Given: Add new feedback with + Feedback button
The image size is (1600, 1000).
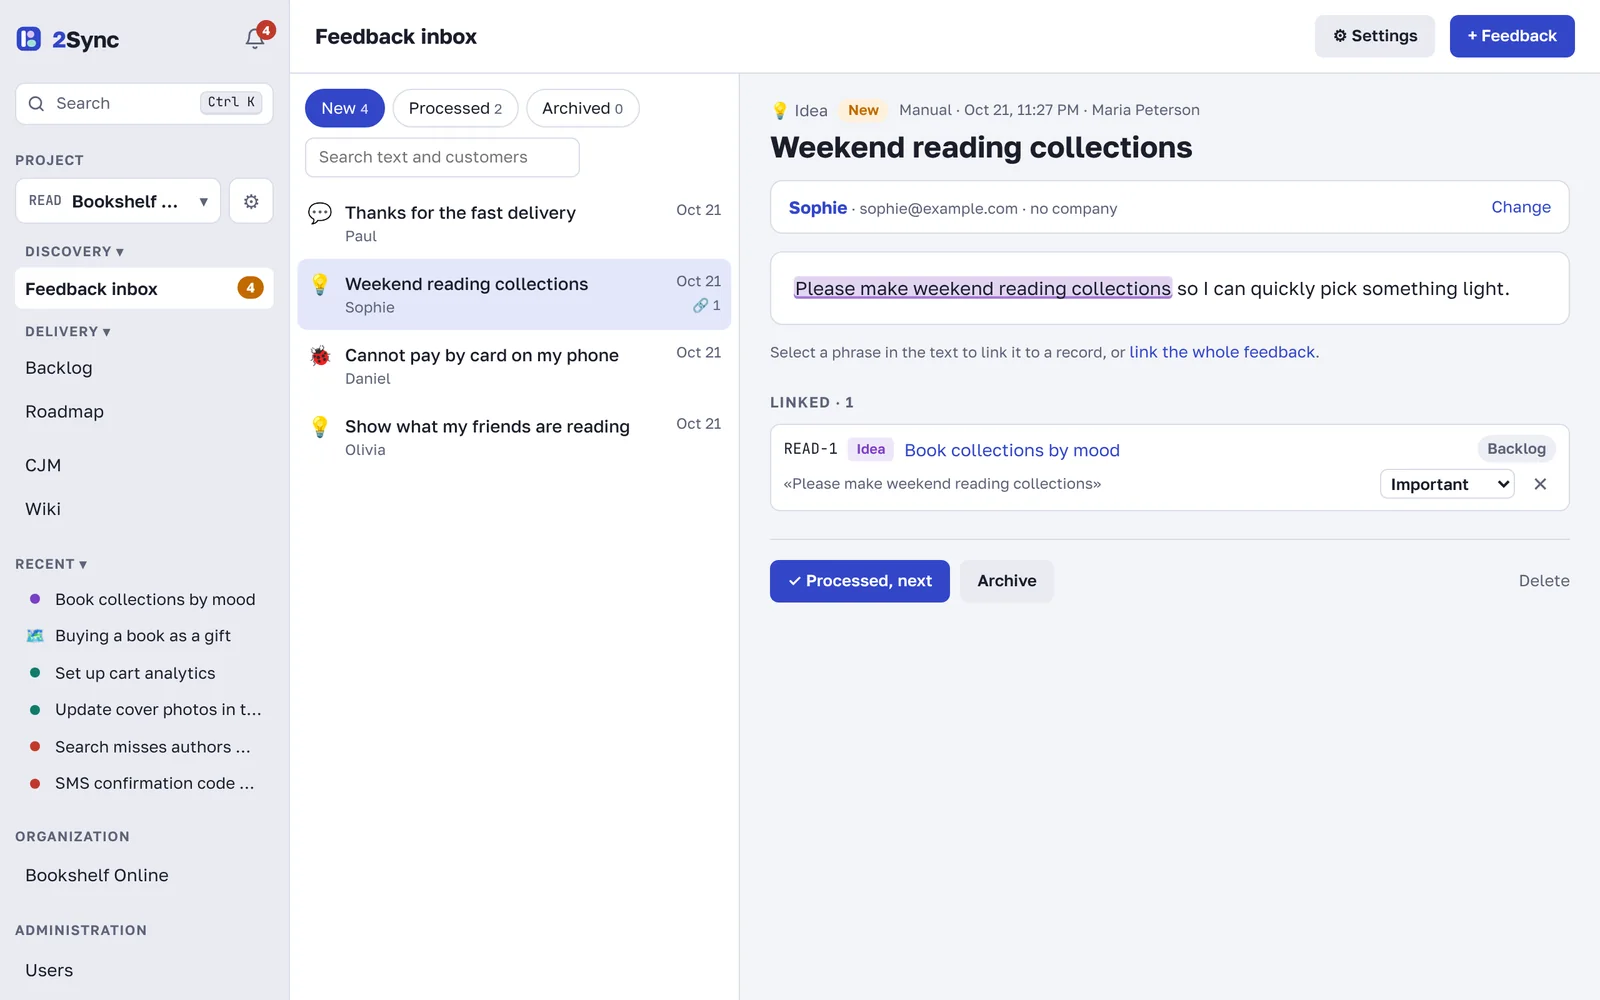Looking at the screenshot, I should (x=1512, y=36).
